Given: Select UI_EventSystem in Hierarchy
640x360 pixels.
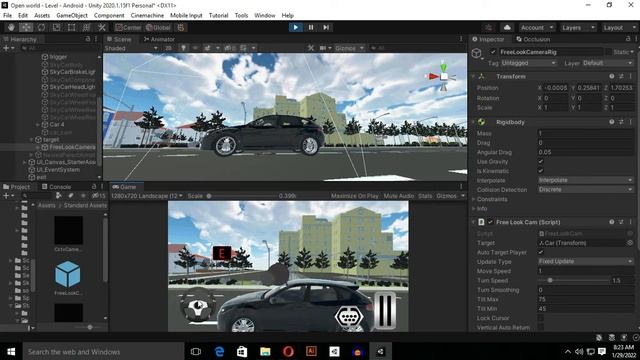Looking at the screenshot, I should [58, 169].
